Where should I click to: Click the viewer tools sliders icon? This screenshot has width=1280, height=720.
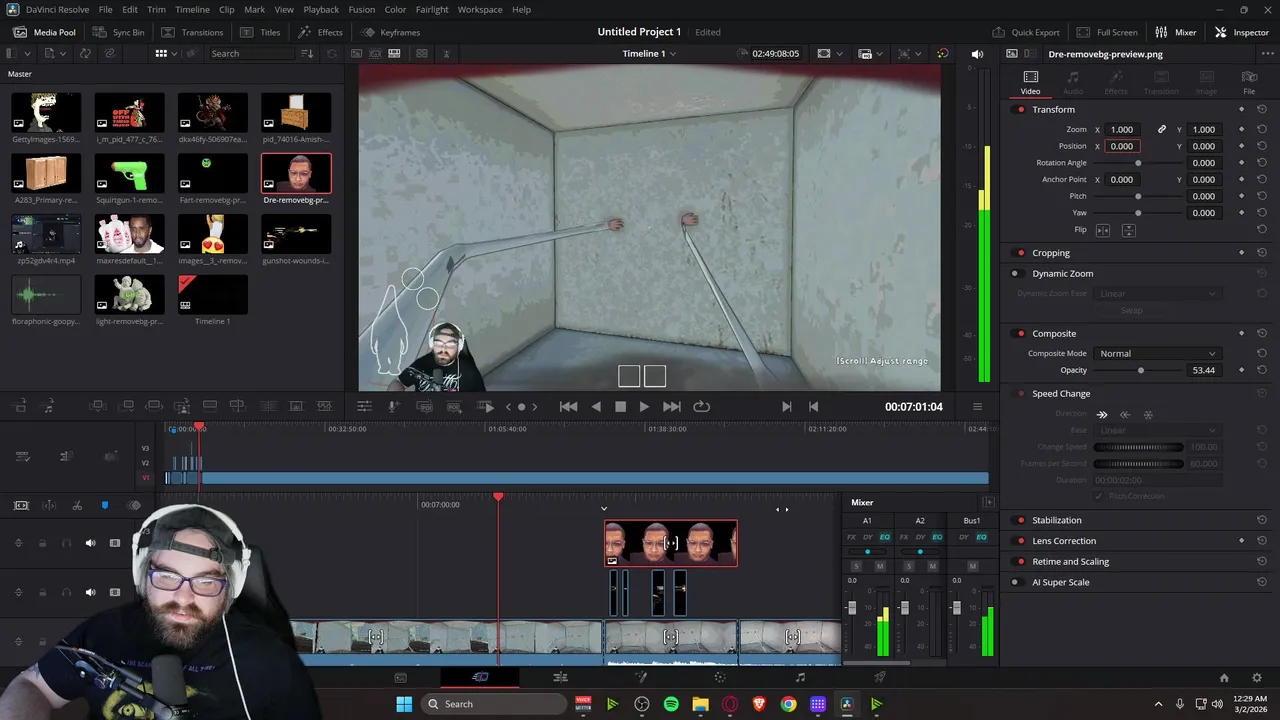(364, 406)
